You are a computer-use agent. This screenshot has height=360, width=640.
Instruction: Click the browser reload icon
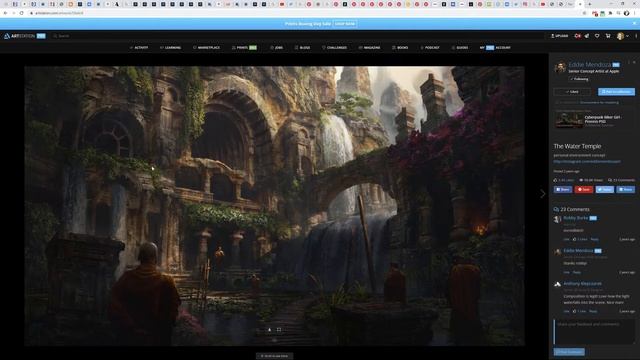tap(21, 13)
